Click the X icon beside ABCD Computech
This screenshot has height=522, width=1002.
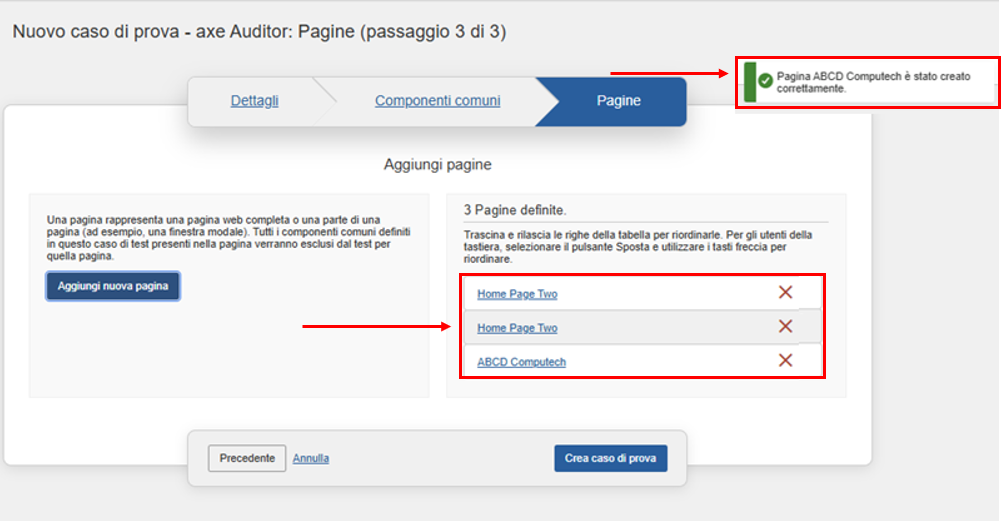pos(785,361)
